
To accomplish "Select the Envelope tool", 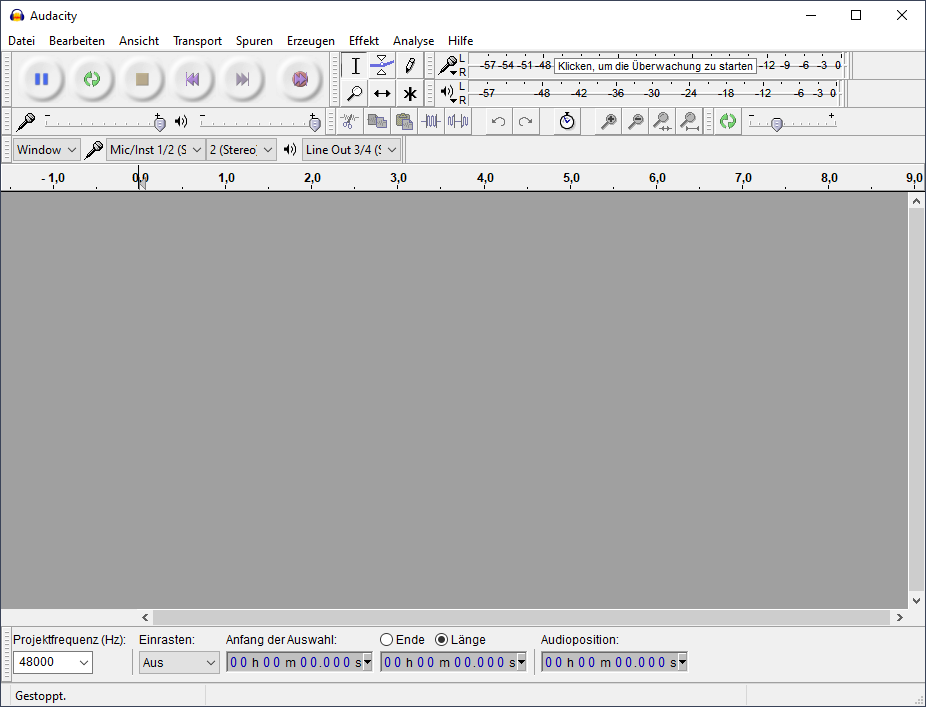I will click(x=382, y=66).
